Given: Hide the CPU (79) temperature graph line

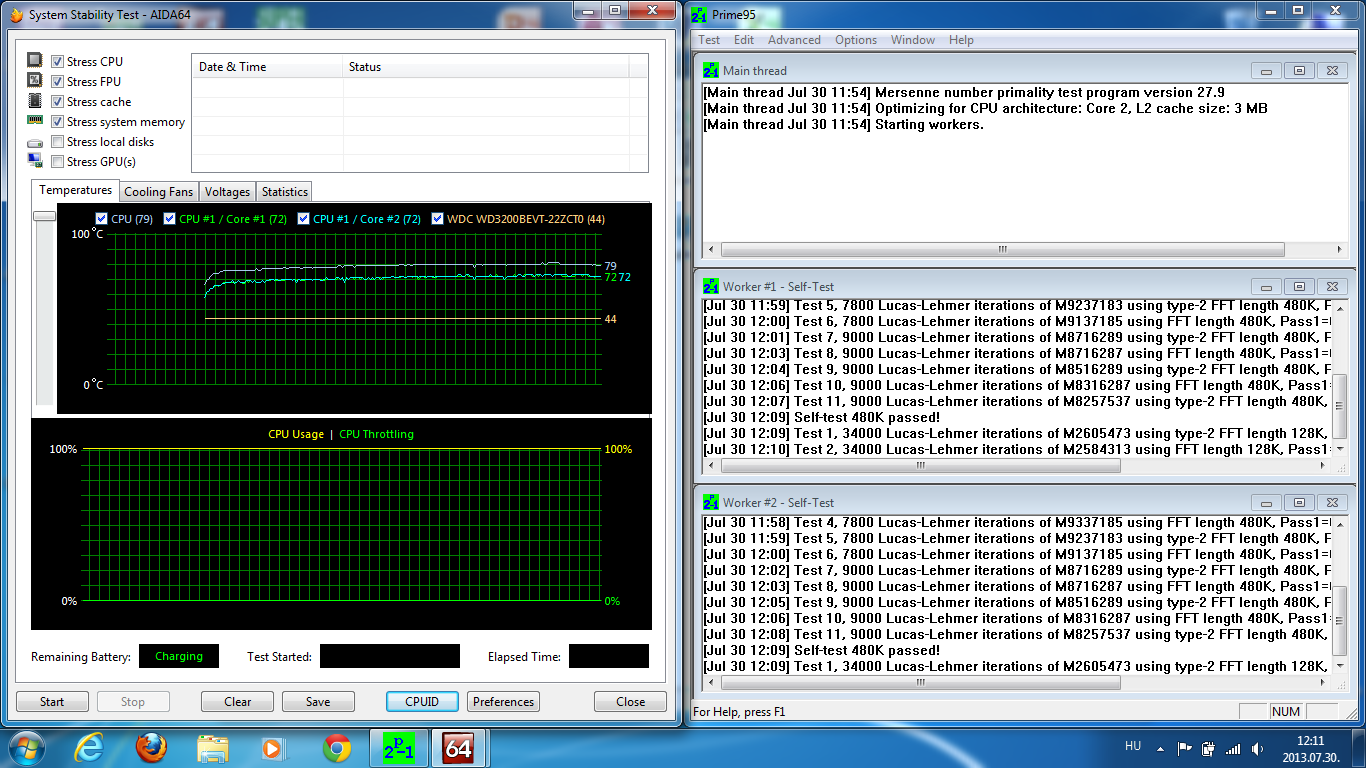Looking at the screenshot, I should 101,219.
